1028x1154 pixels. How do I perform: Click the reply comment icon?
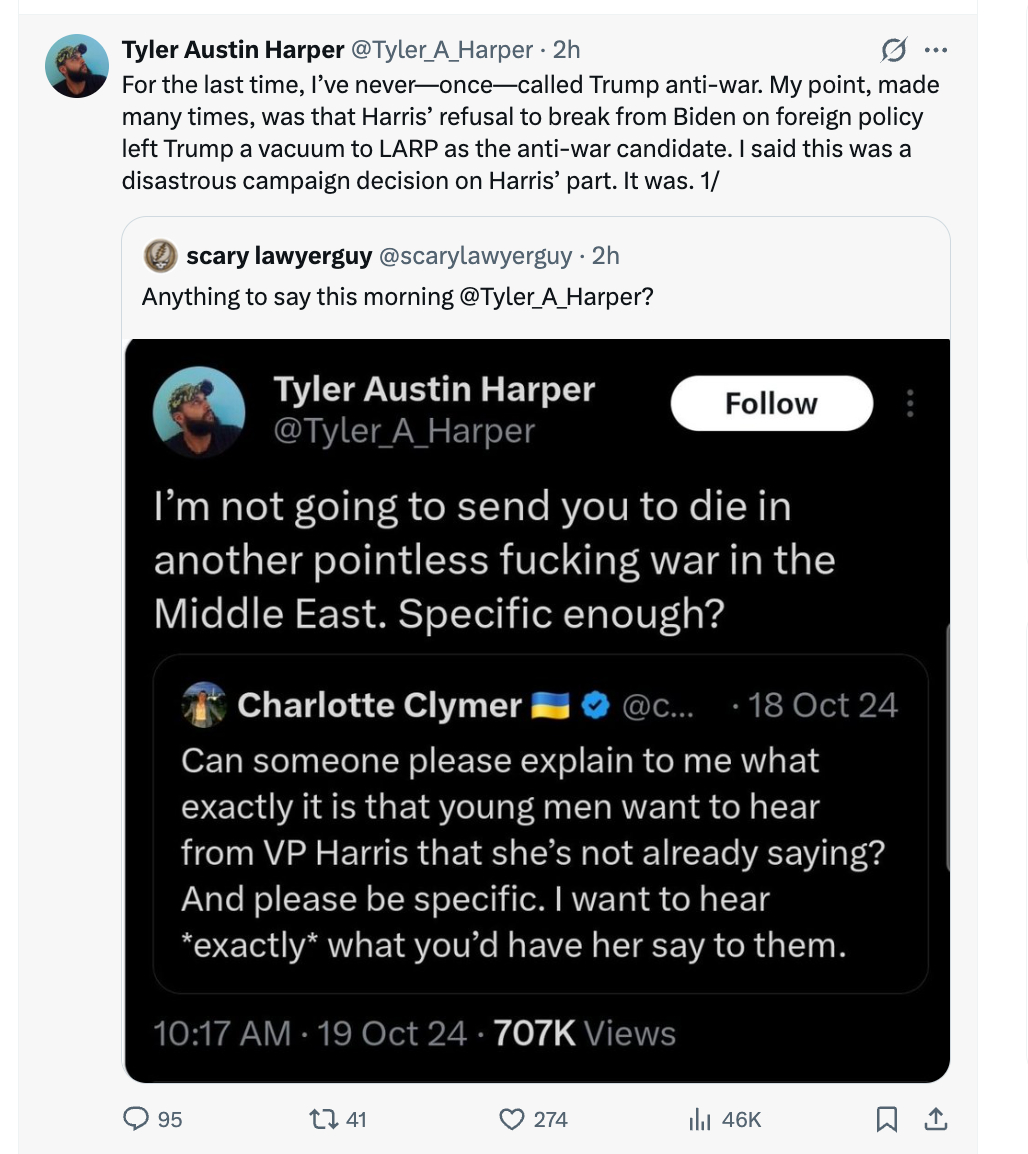[x=136, y=1119]
